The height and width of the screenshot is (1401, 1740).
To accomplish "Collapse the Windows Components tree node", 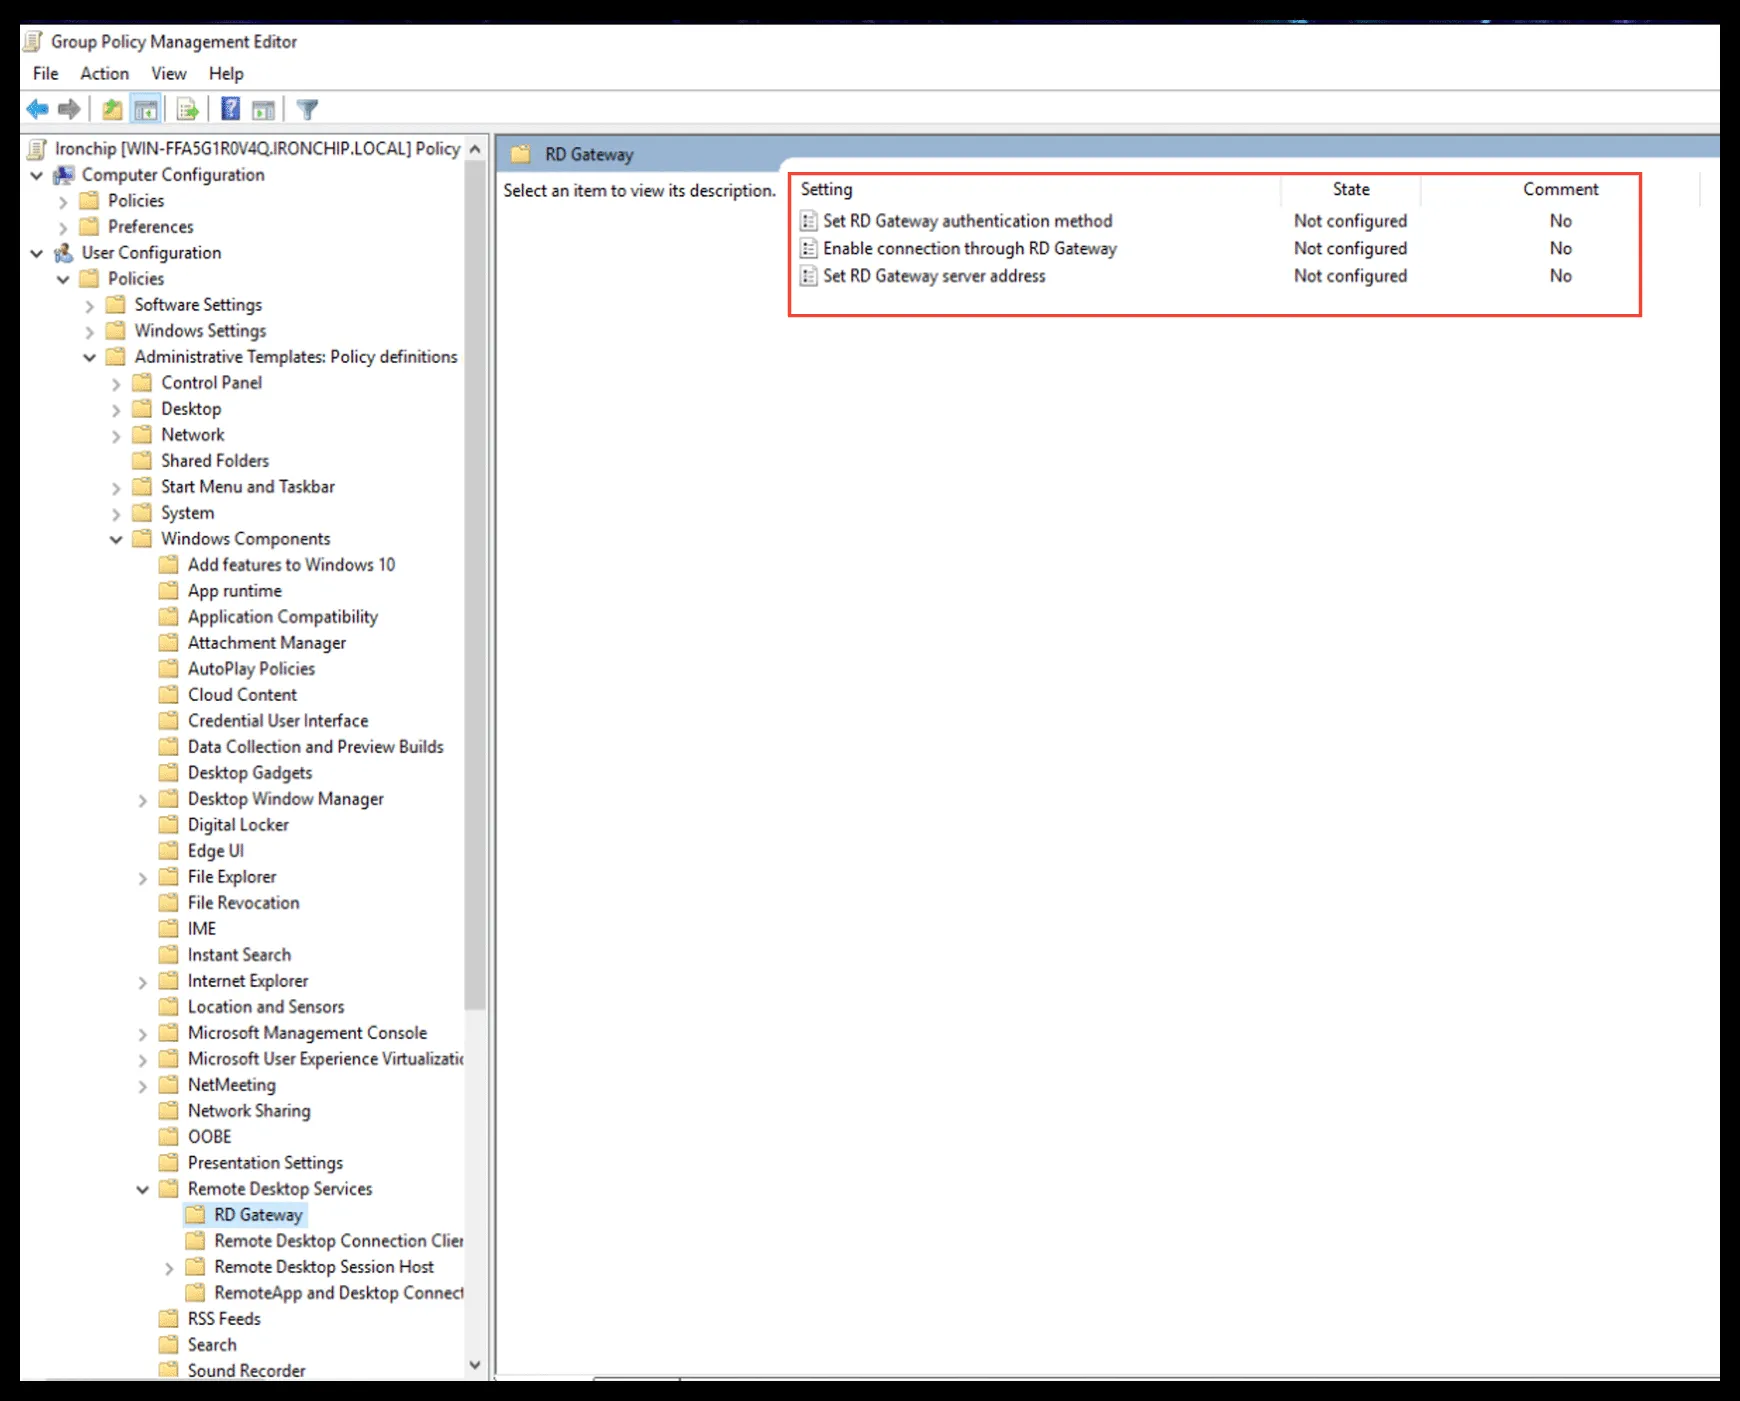I will (x=116, y=539).
